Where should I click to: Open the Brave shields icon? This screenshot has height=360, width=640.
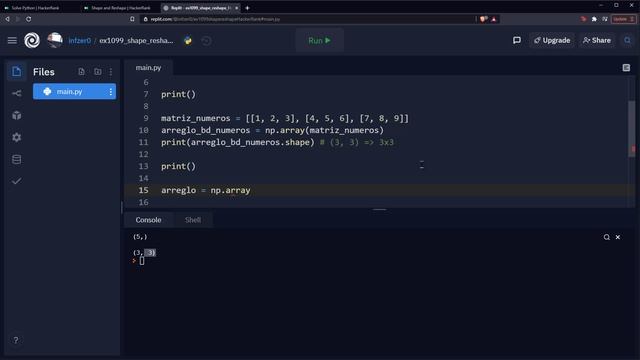(x=484, y=19)
